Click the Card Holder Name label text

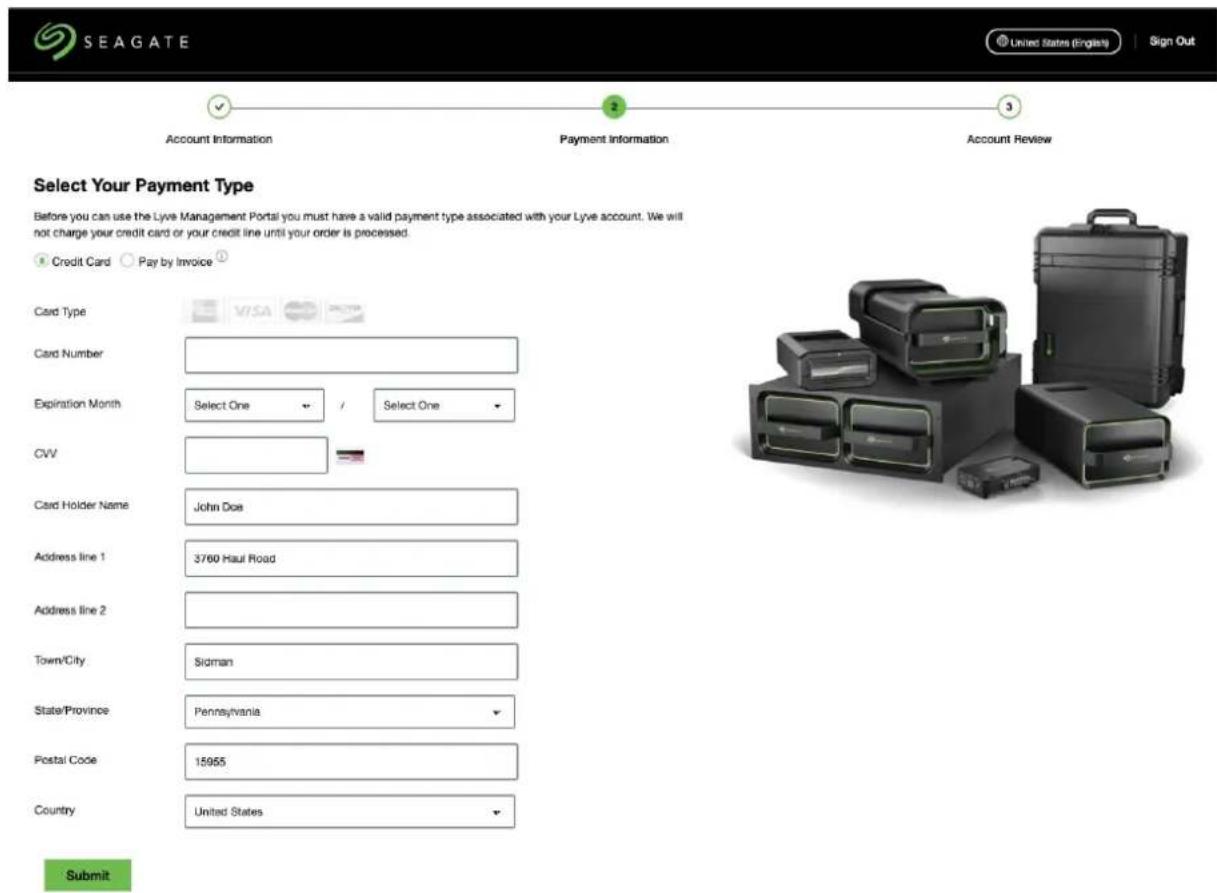click(81, 505)
